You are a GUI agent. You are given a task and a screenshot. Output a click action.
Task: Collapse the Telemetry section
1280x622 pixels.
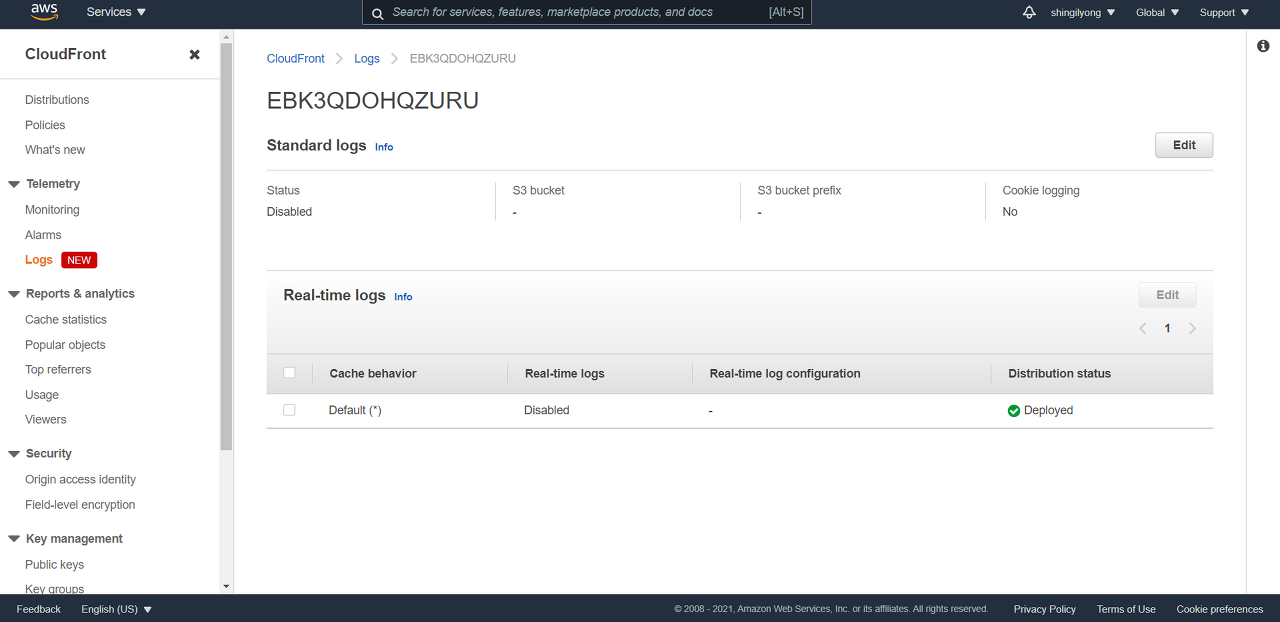[14, 184]
